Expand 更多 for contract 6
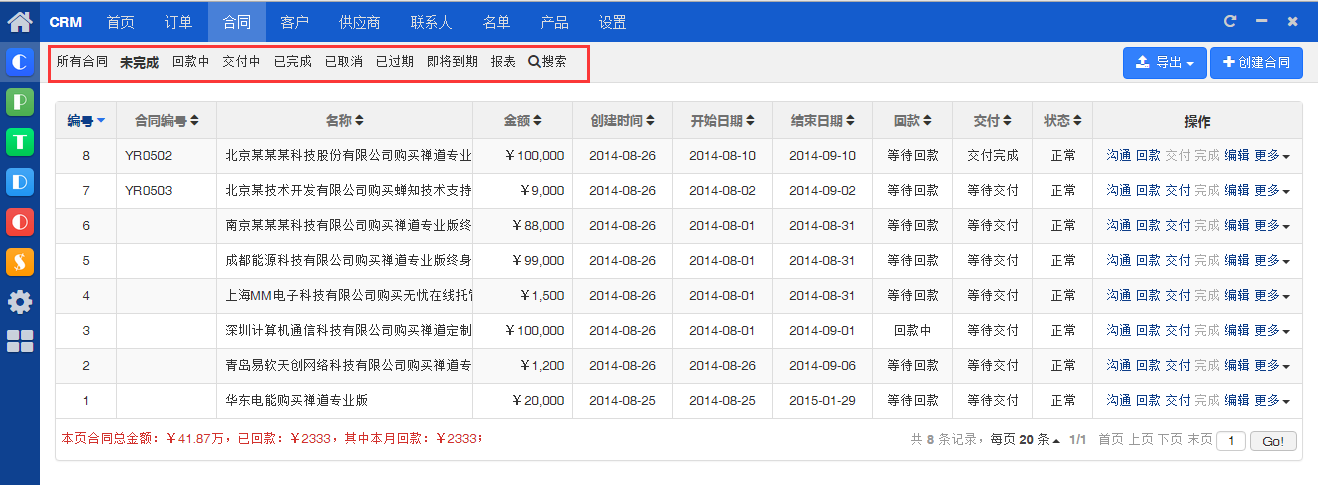 1271,226
